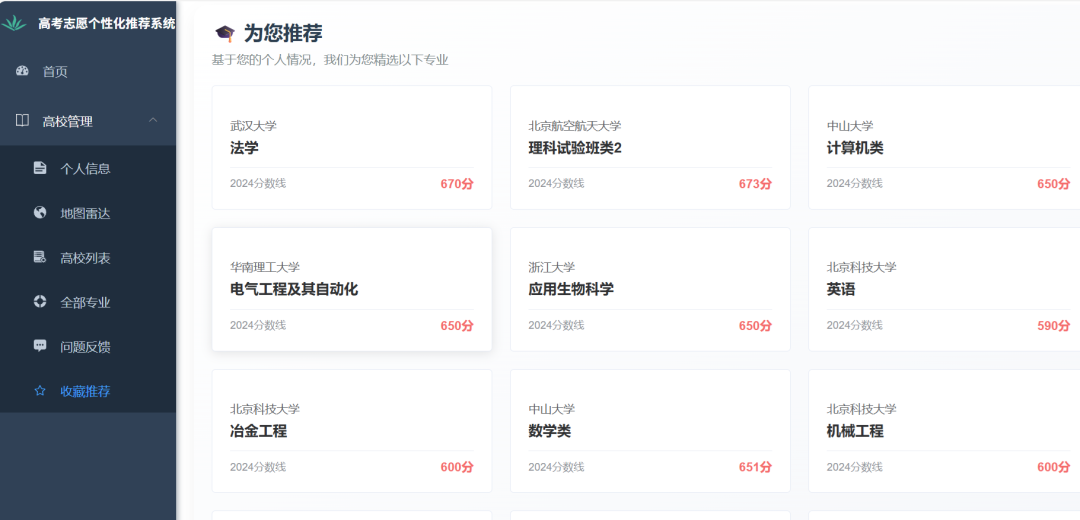This screenshot has height=520, width=1080.
Task: Open the 中山大学 数学类 card
Action: click(650, 431)
